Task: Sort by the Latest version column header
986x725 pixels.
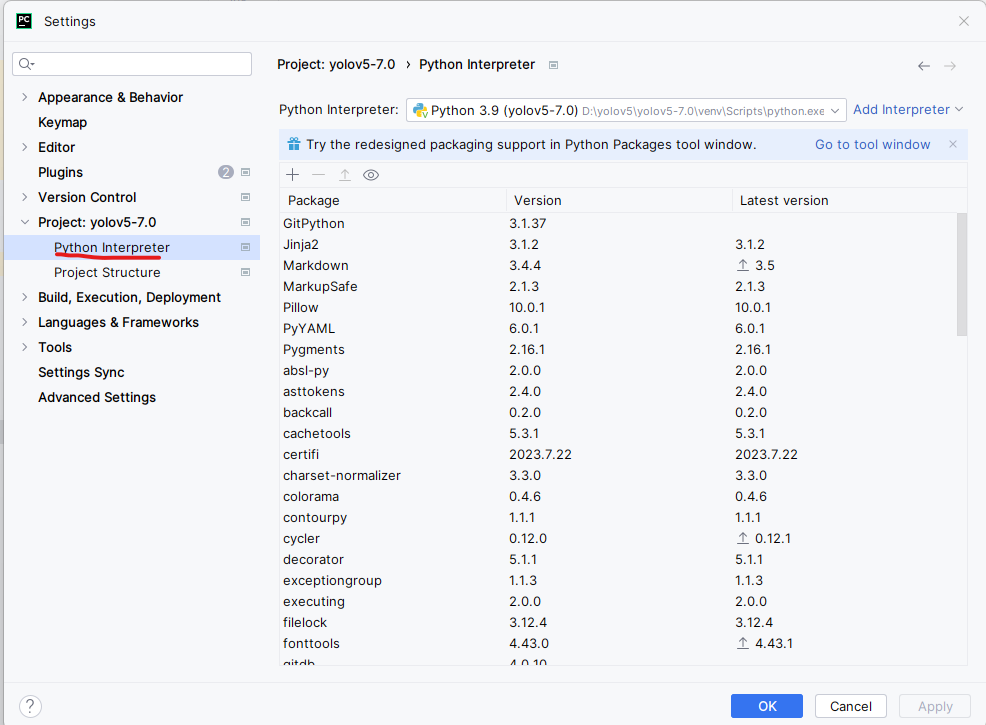Action: [x=849, y=201]
